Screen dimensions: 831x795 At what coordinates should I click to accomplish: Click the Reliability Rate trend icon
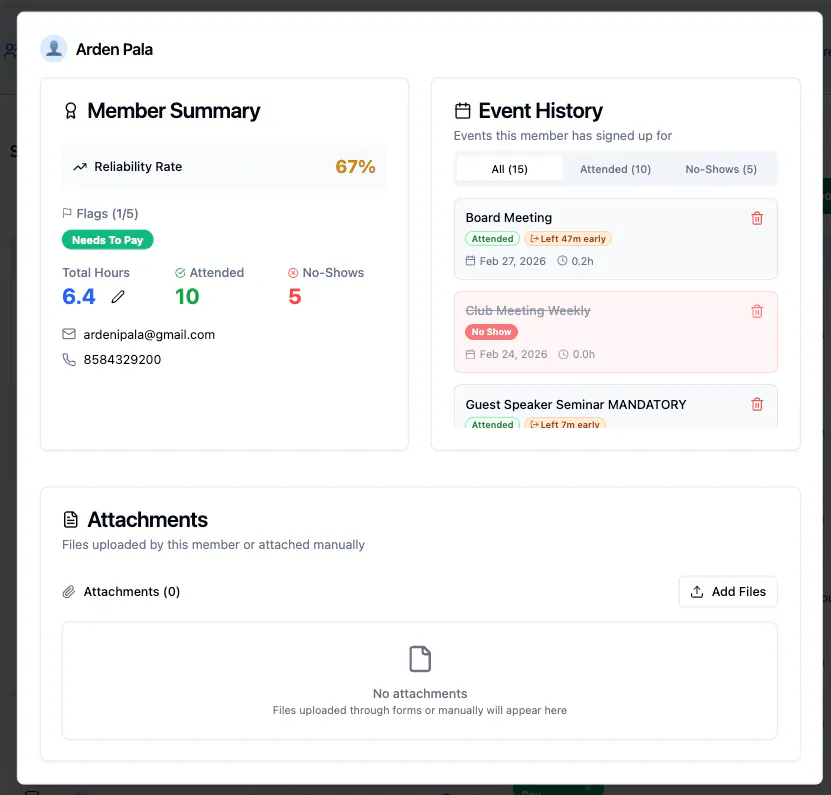[80, 167]
